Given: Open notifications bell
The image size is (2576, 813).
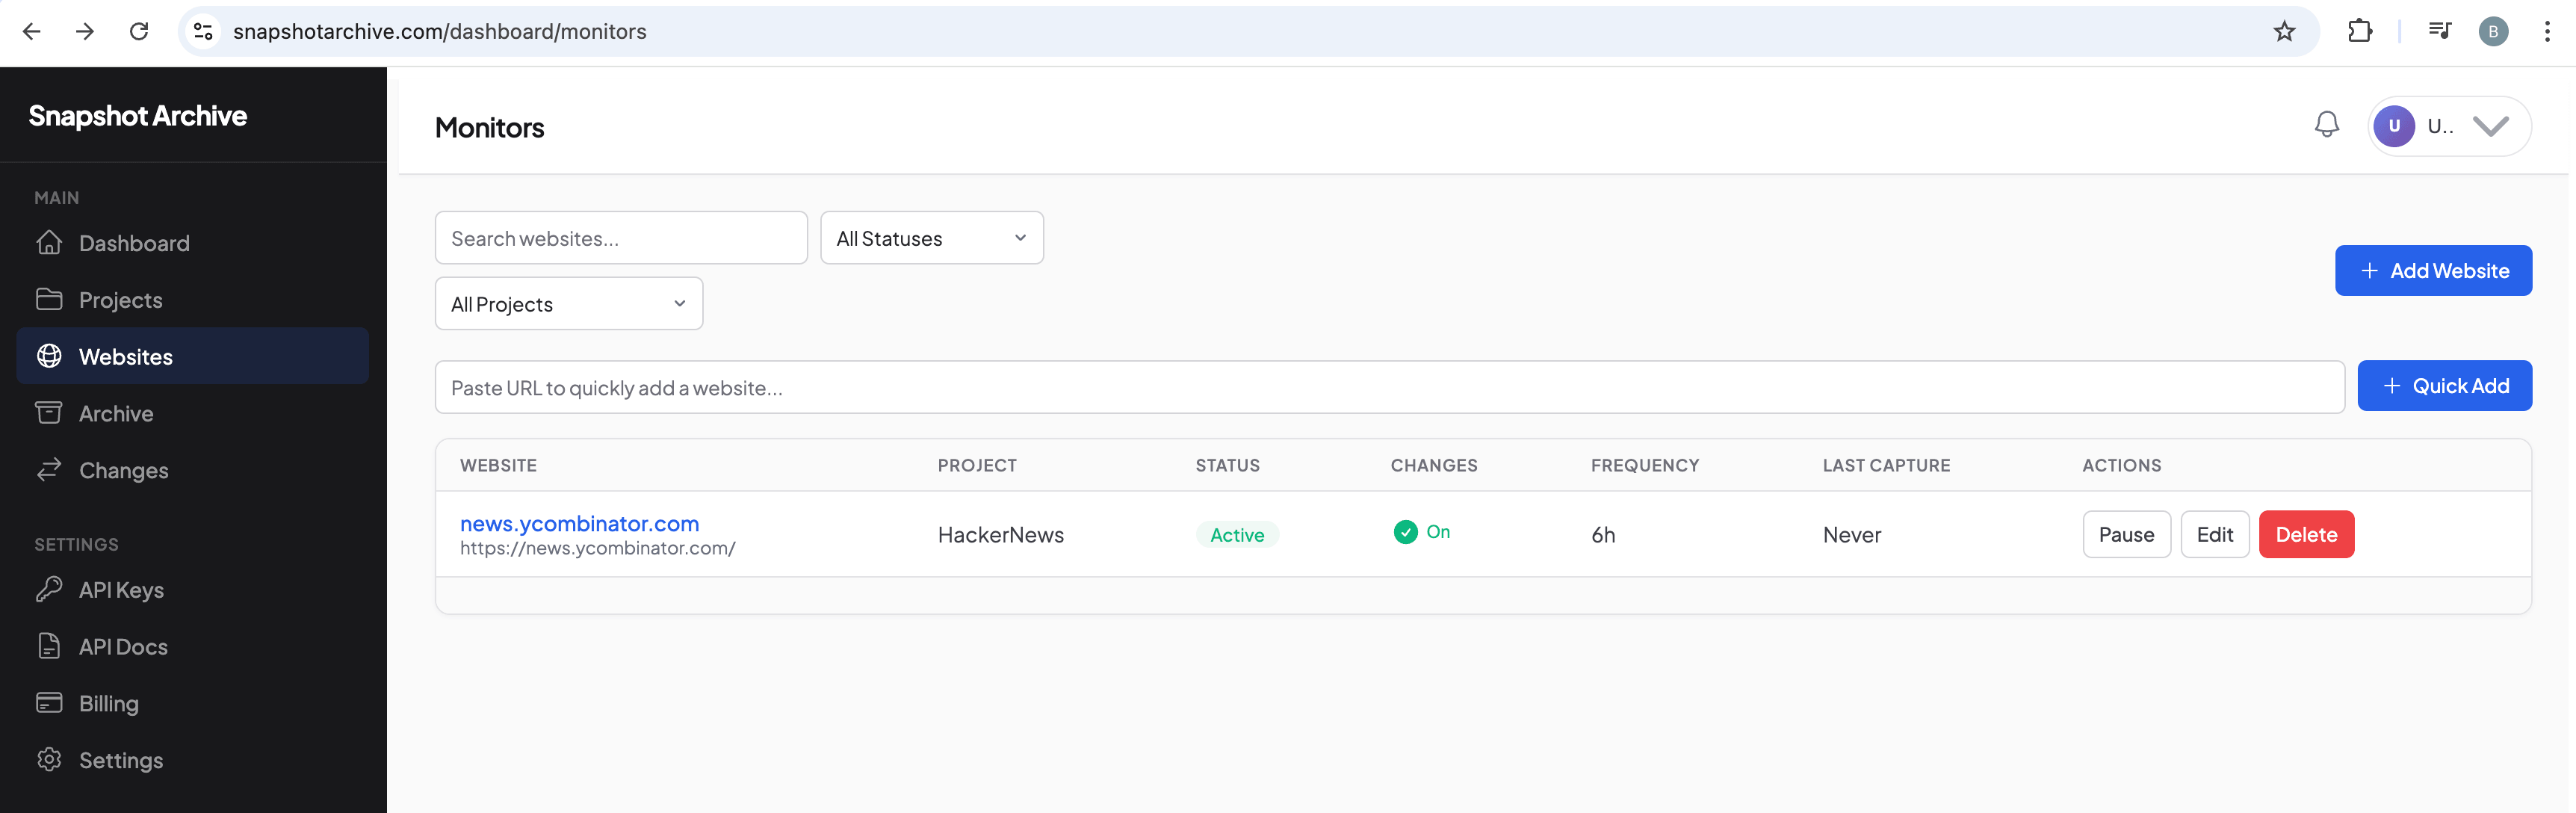Looking at the screenshot, I should click(x=2327, y=125).
